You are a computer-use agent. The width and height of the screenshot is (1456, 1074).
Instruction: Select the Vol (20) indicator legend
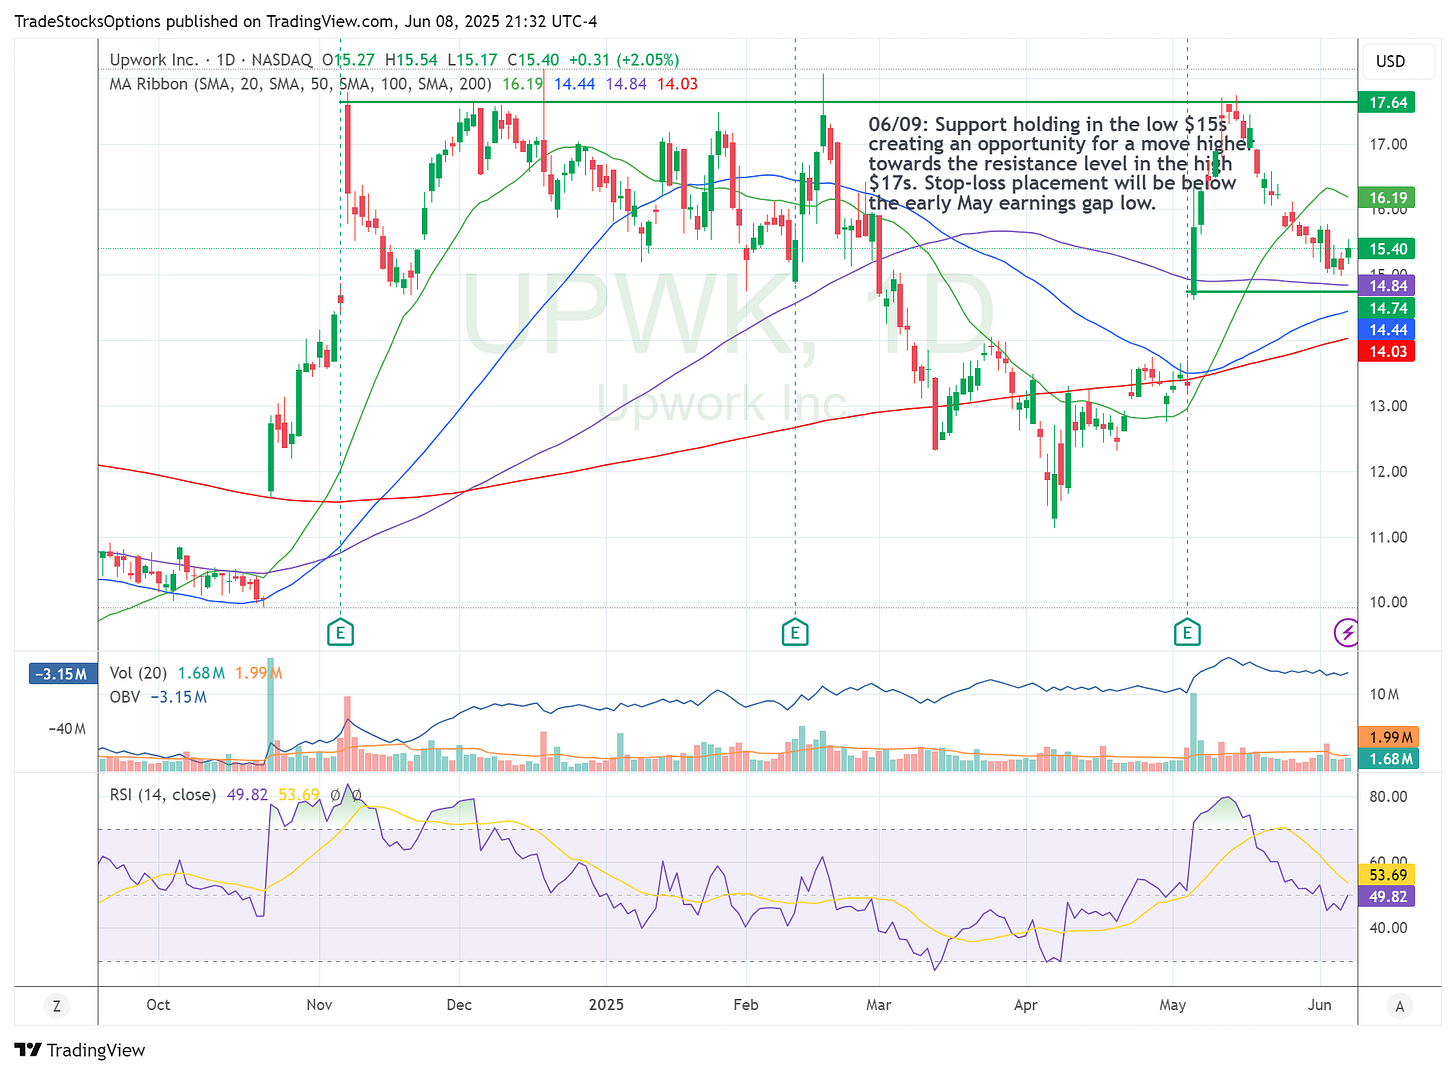pos(139,673)
